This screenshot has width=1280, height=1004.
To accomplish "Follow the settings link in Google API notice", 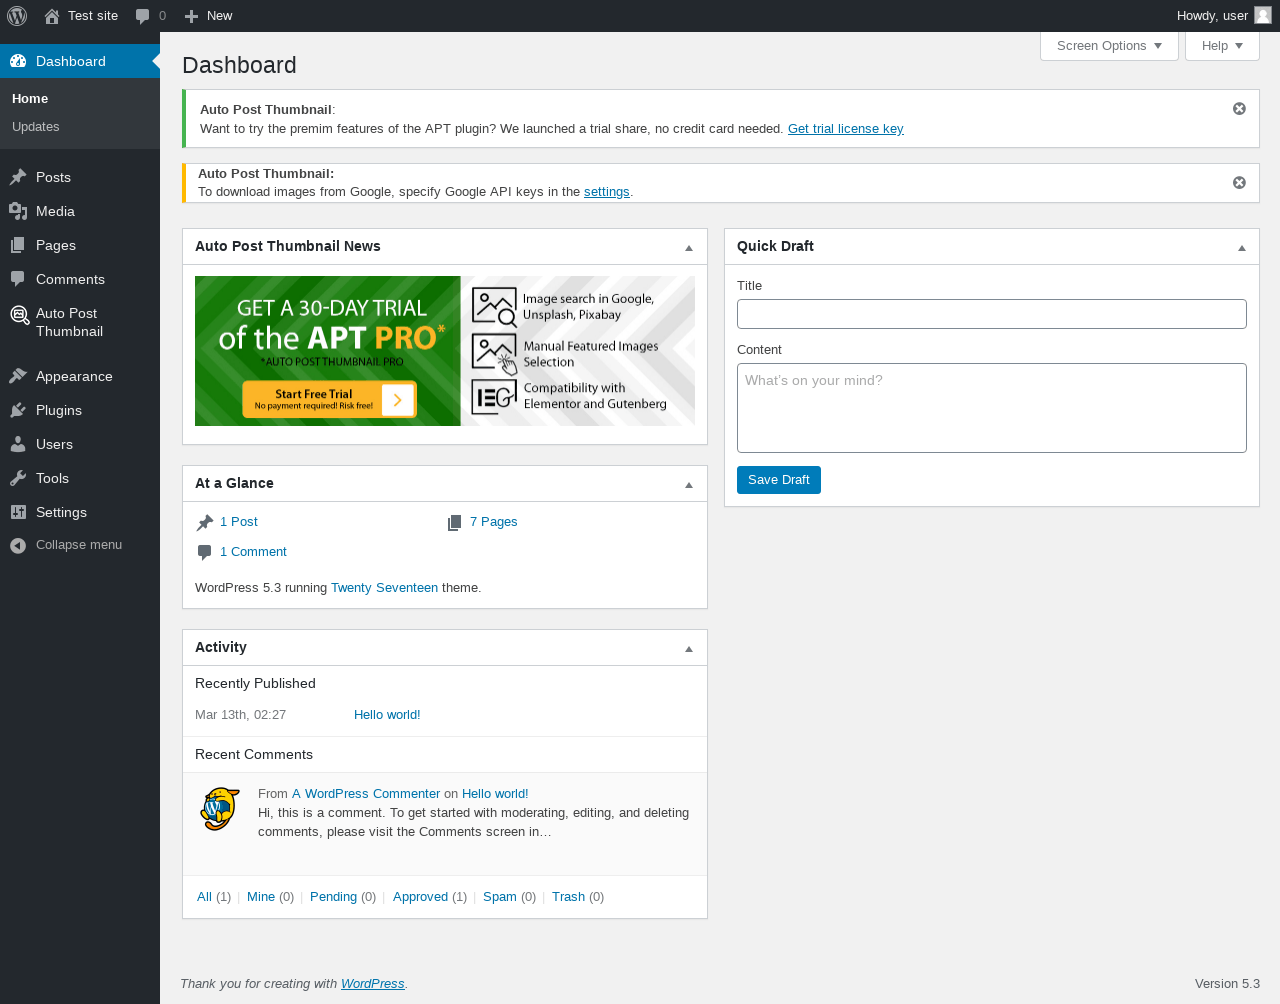I will click(x=607, y=192).
